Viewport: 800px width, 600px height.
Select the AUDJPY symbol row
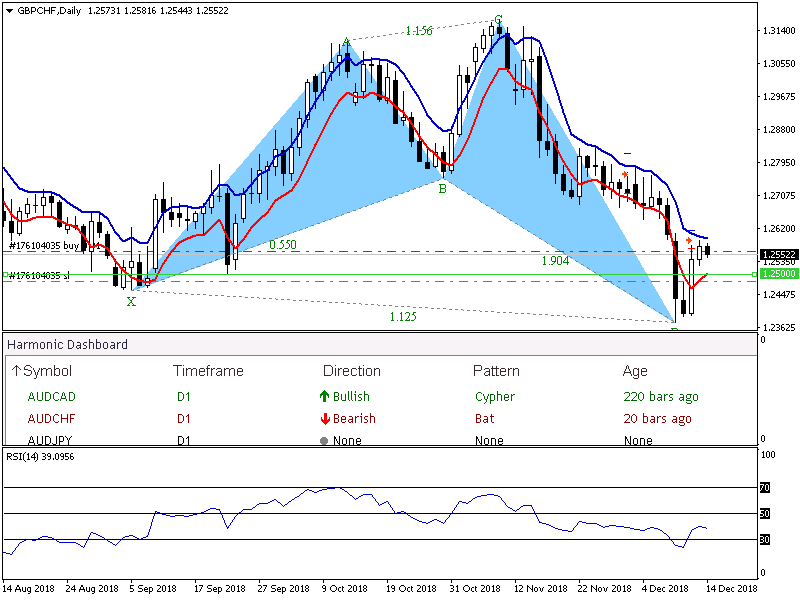pyautogui.click(x=49, y=440)
